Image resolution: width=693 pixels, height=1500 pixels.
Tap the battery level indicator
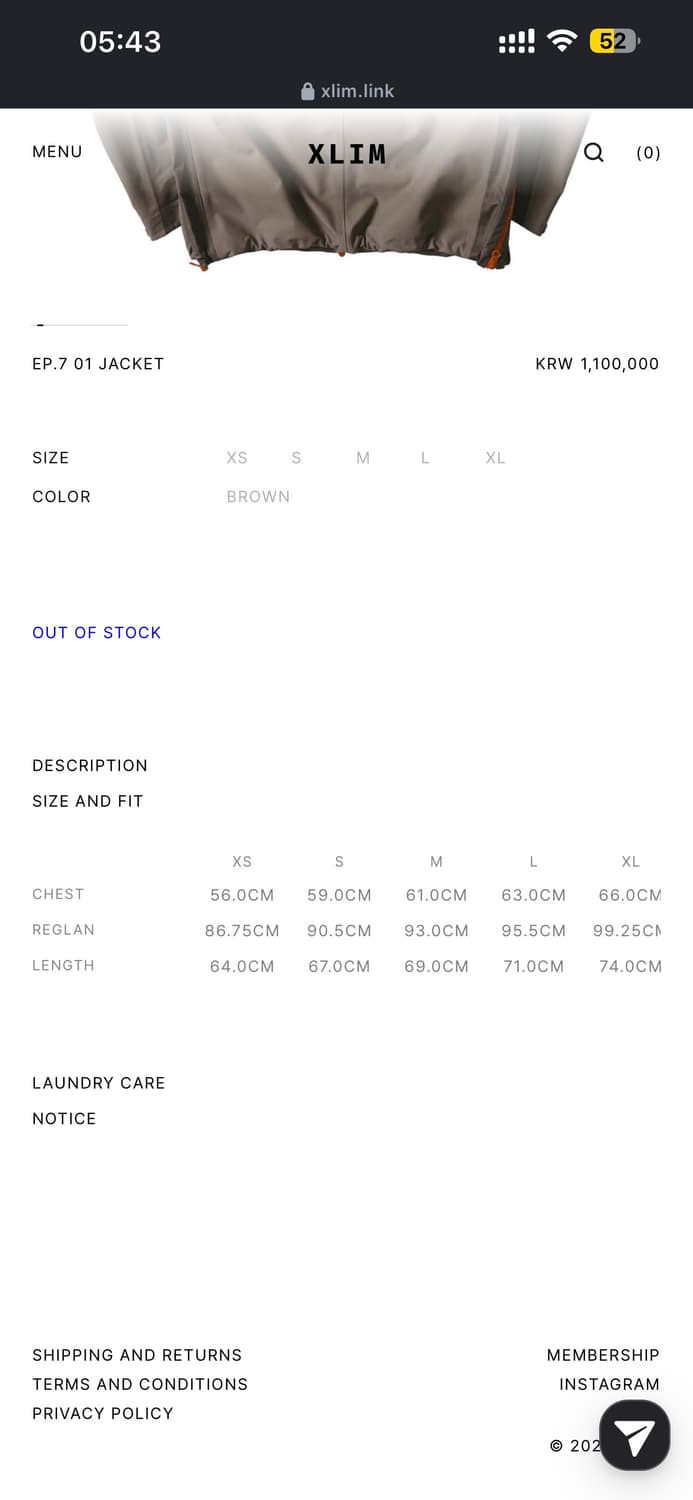click(x=614, y=41)
